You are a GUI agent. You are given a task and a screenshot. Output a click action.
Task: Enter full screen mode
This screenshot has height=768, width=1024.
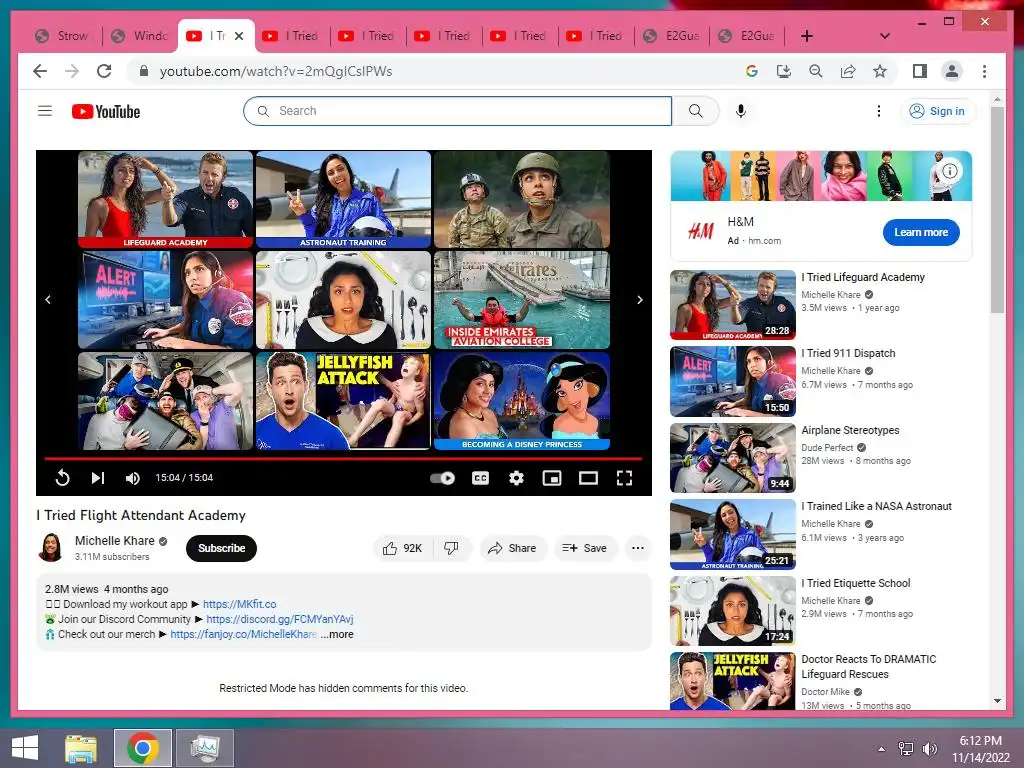click(x=624, y=478)
